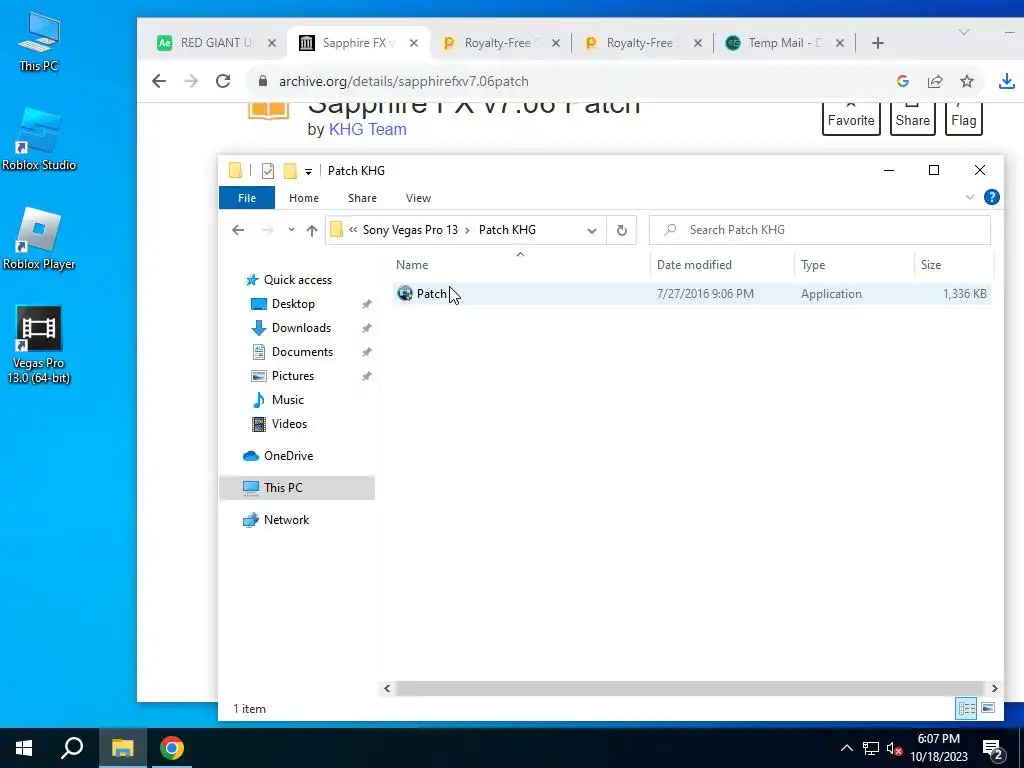Image resolution: width=1024 pixels, height=768 pixels.
Task: Click Chrome taskbar icon
Action: [x=172, y=748]
